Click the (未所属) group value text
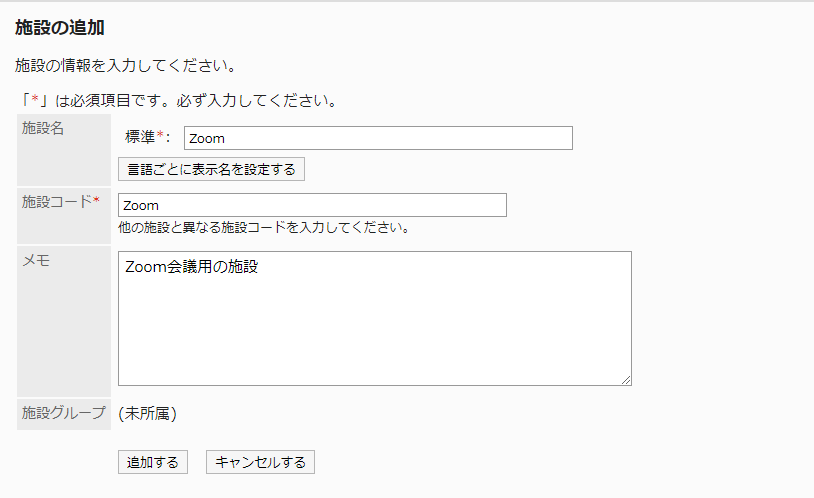814x498 pixels. pyautogui.click(x=147, y=412)
